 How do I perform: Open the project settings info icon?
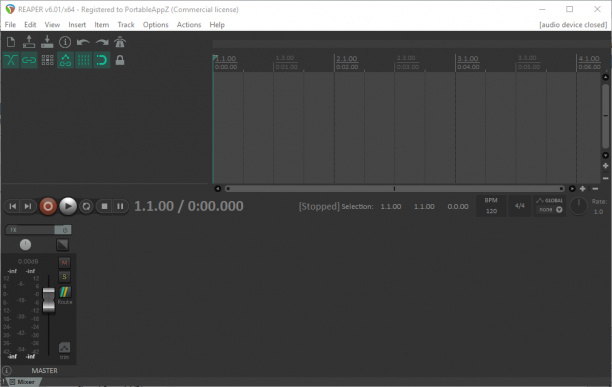pyautogui.click(x=65, y=42)
